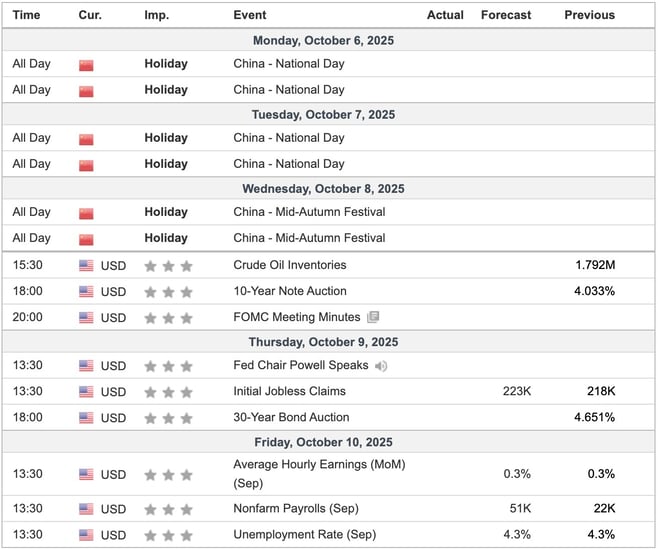Click the document icon next to FOMC Meeting Minutes
This screenshot has width=658, height=551.
click(373, 318)
